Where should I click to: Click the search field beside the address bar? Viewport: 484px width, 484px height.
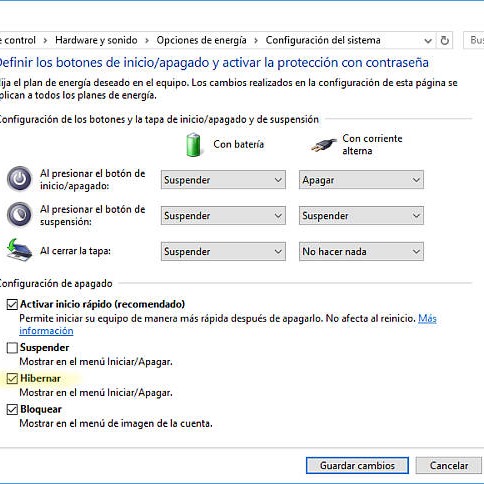[474, 40]
